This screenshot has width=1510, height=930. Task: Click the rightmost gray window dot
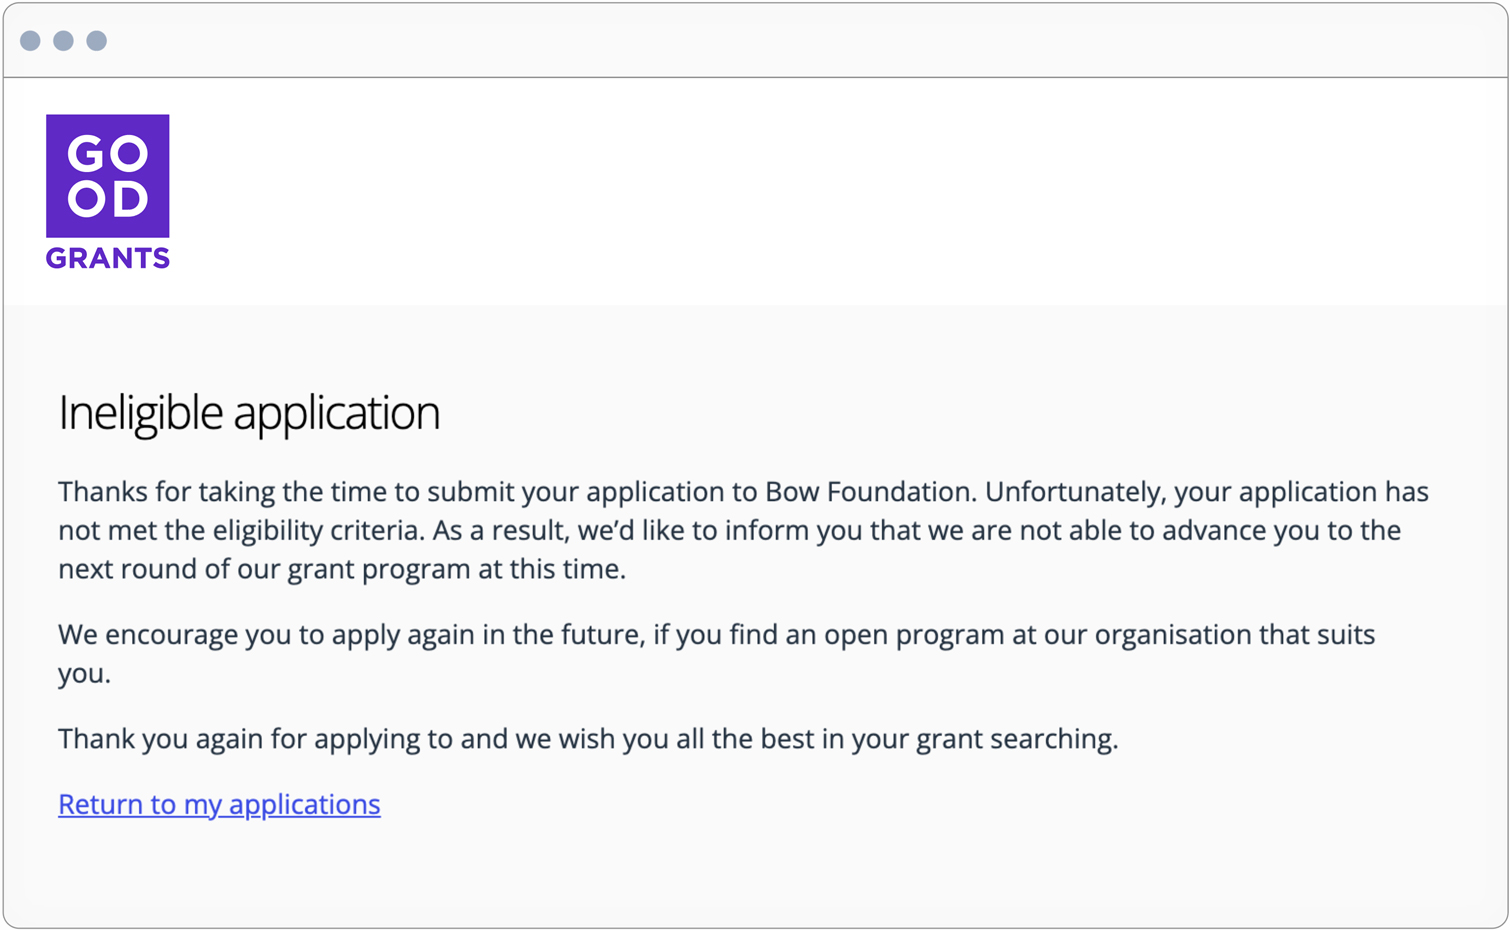coord(96,40)
